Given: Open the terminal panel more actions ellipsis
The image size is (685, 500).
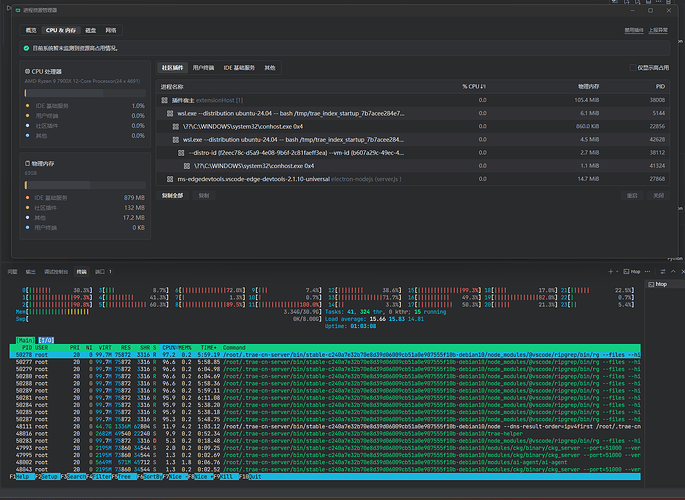Looking at the screenshot, I should click(x=647, y=272).
